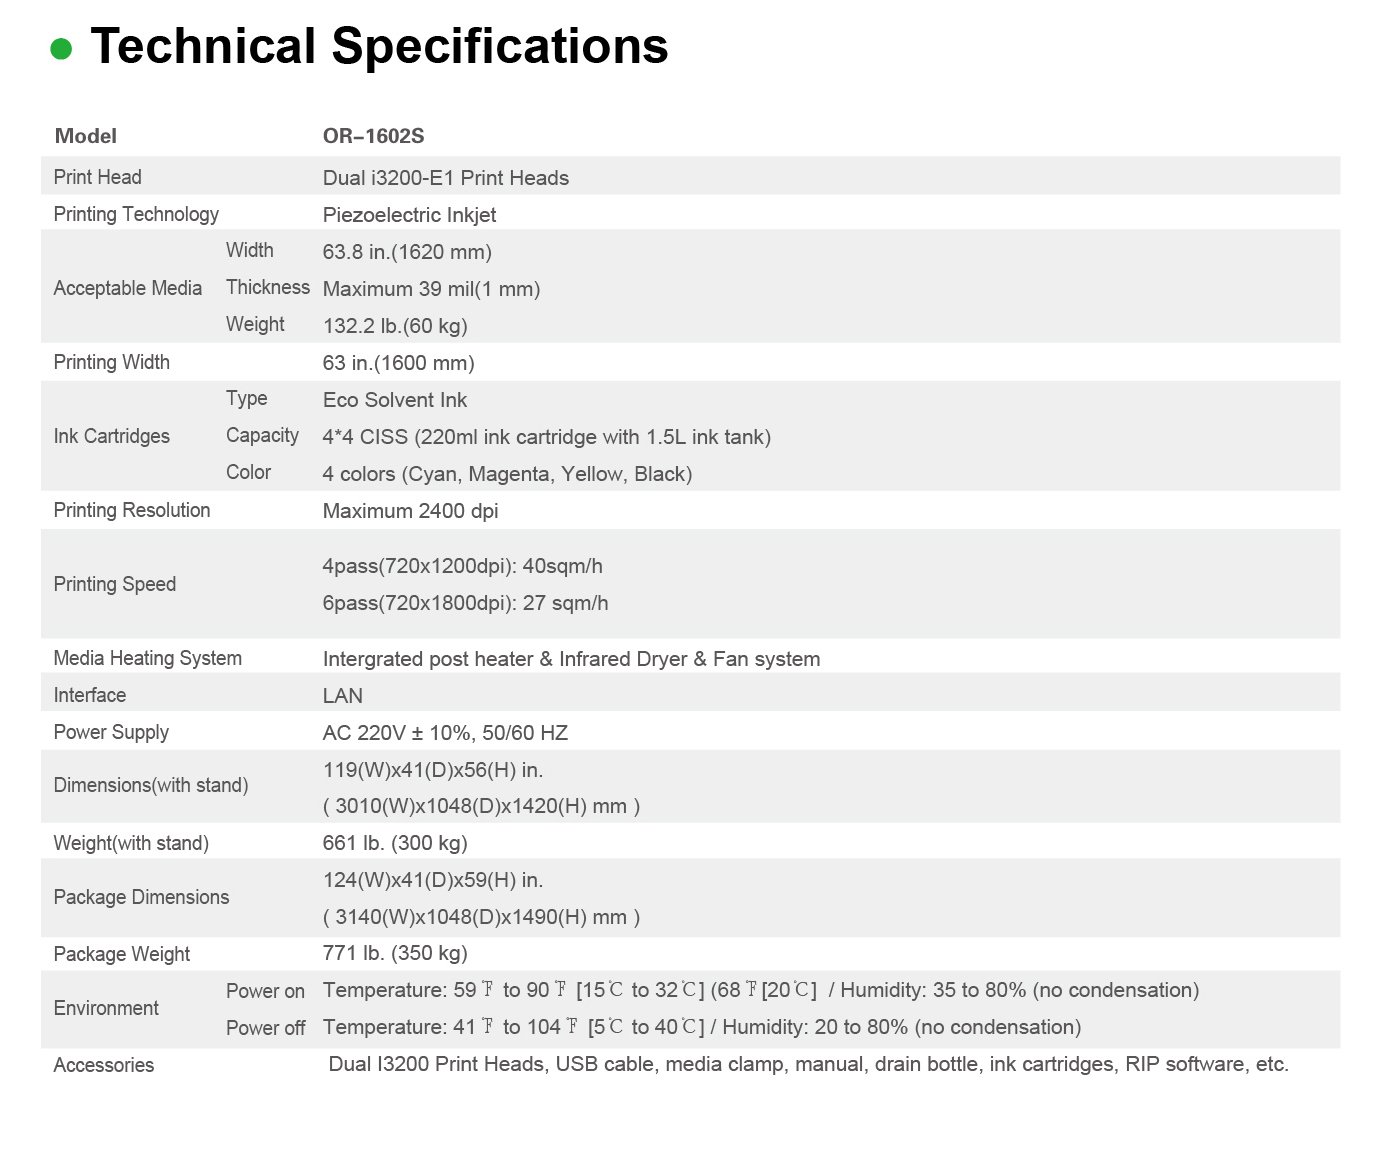Click the Technical Specifications heading

(379, 46)
